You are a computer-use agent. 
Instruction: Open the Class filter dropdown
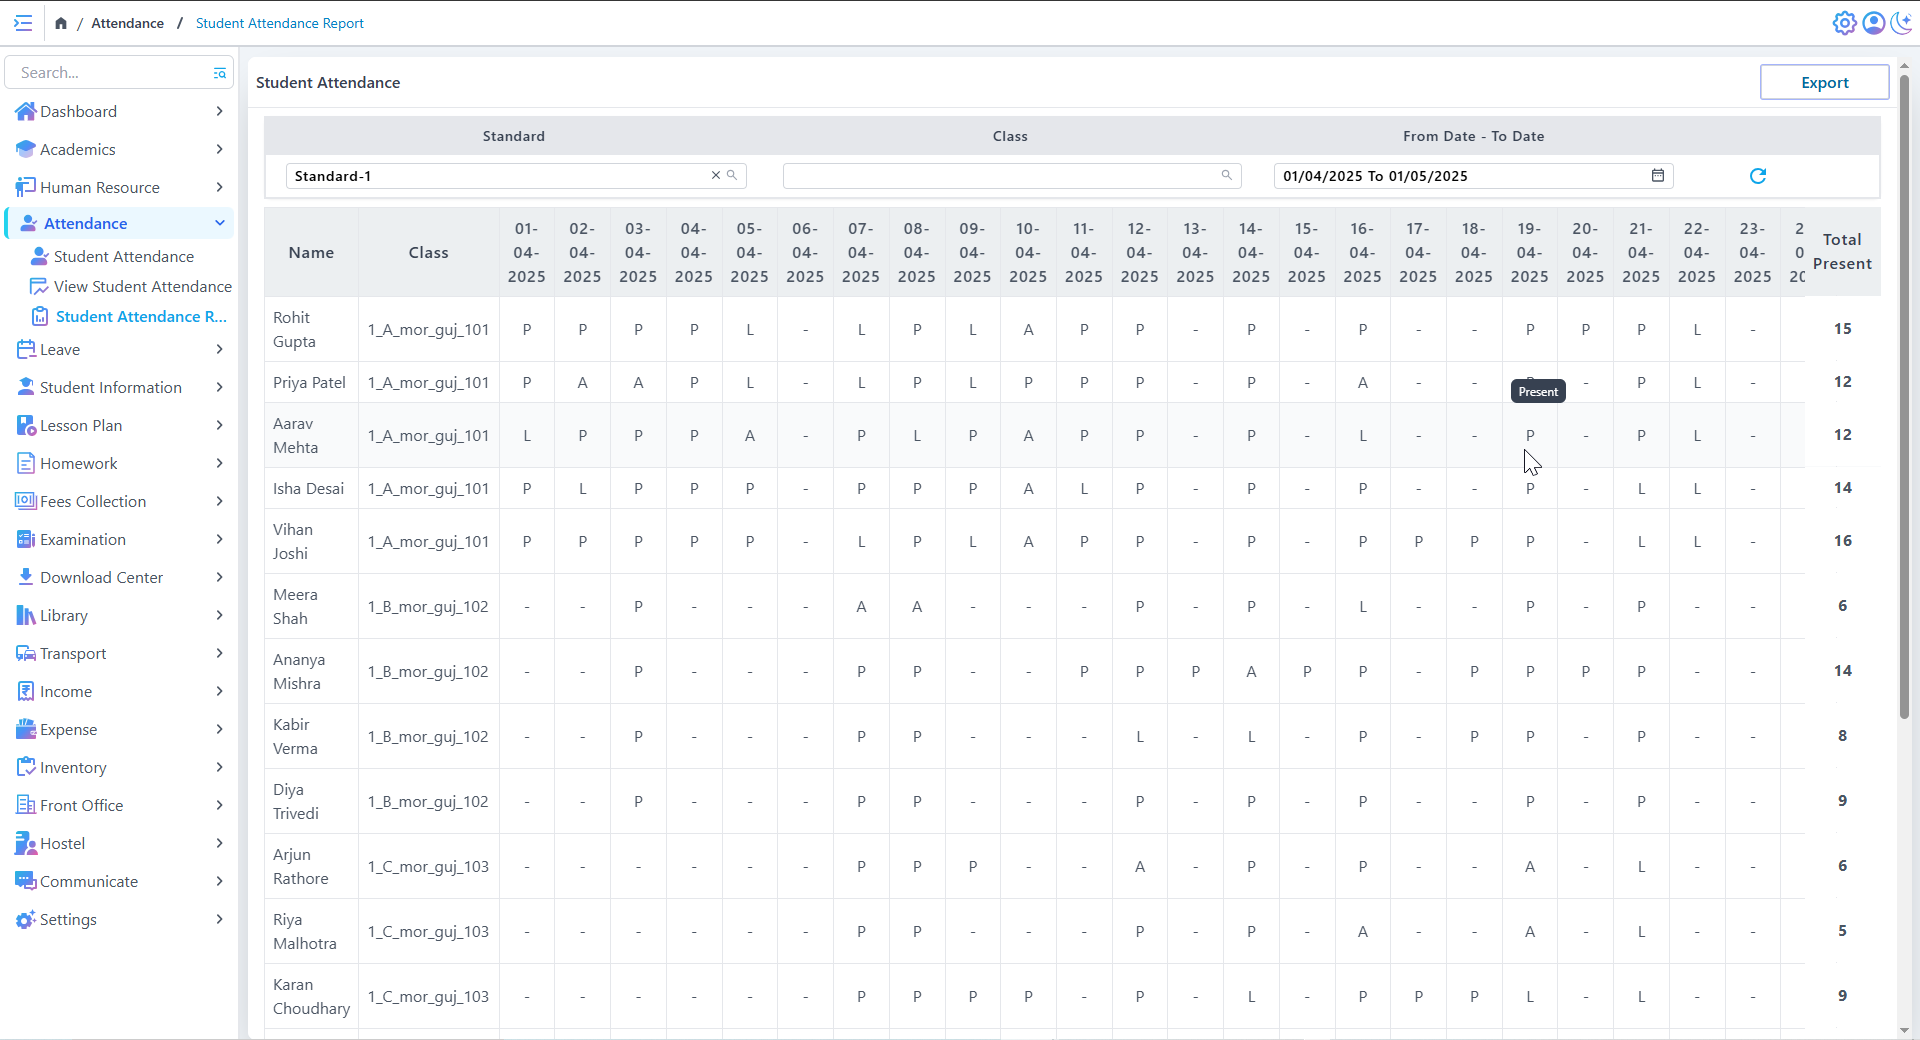coord(1000,176)
